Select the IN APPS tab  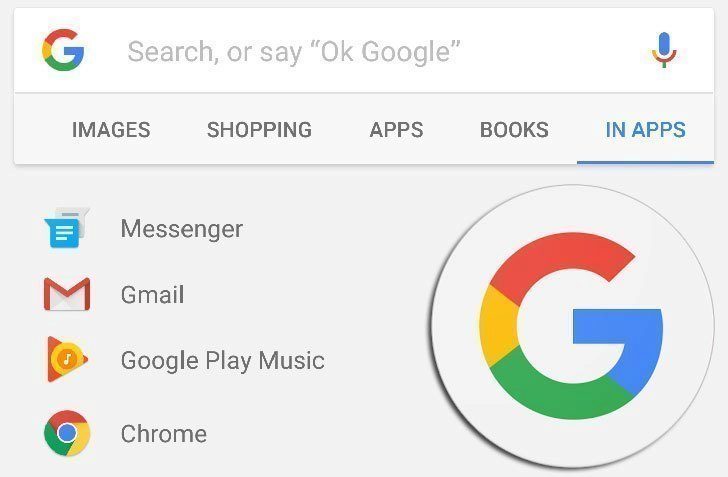645,130
